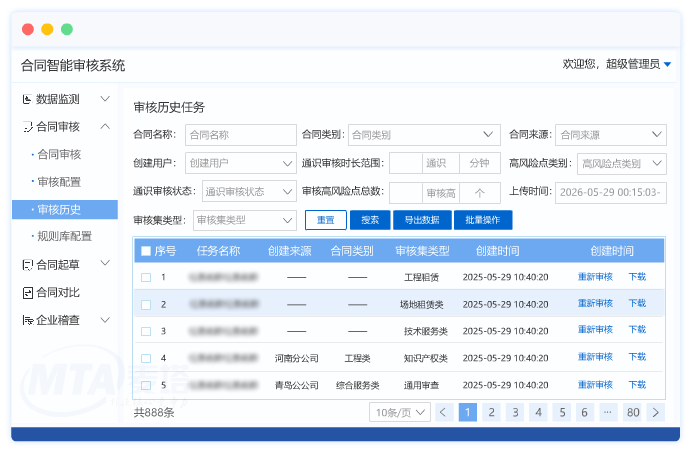Toggle the select-all checkbox in table header

pos(146,251)
